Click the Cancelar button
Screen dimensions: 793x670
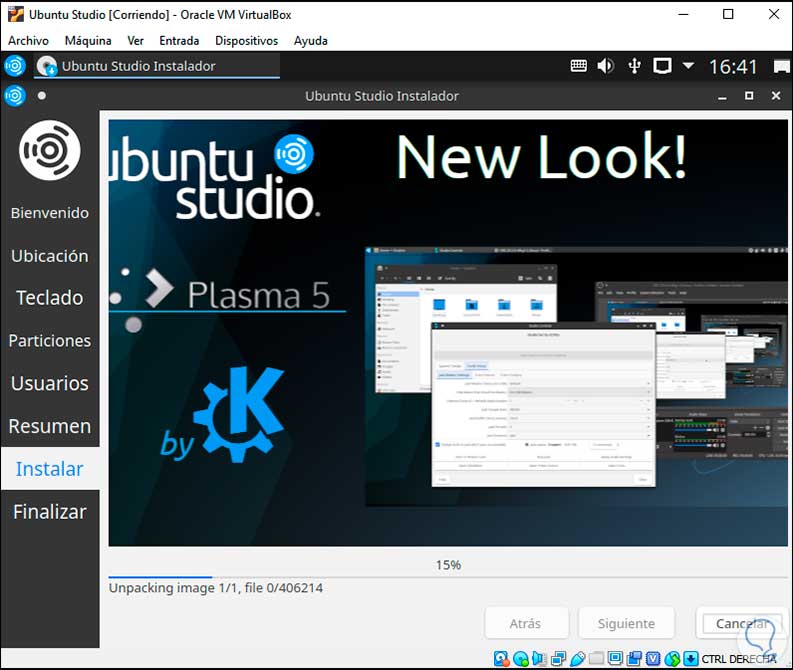pyautogui.click(x=741, y=623)
